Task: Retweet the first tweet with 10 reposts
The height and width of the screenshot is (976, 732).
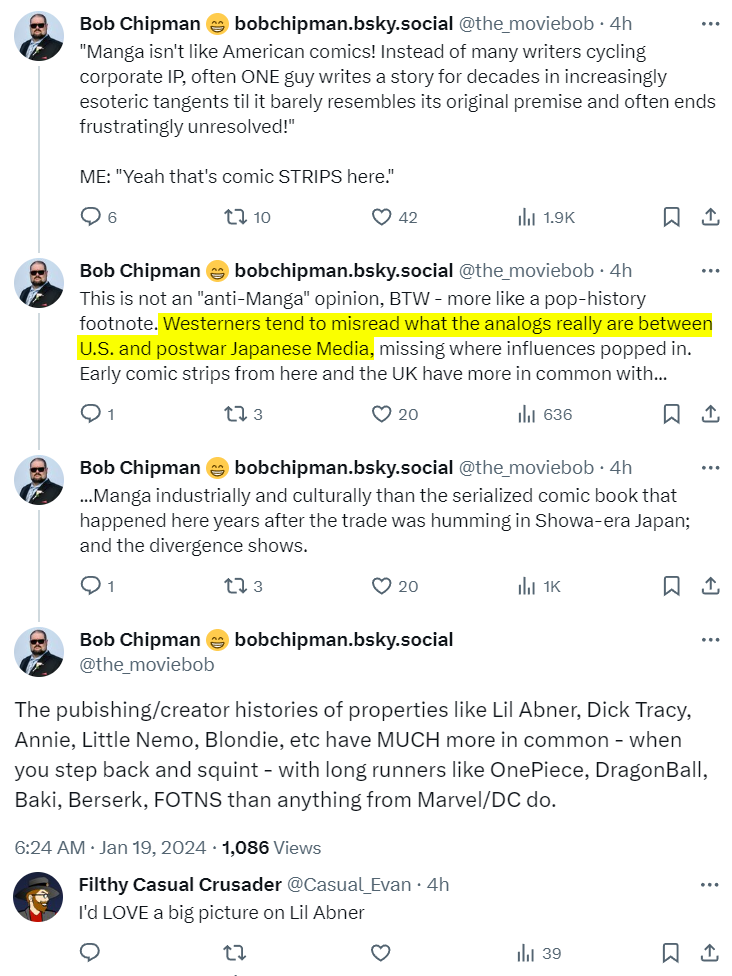Action: [235, 217]
